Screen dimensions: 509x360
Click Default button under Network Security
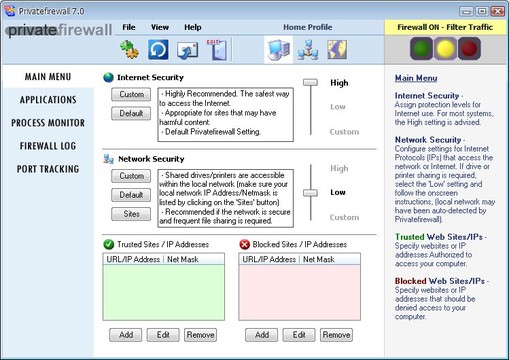[x=131, y=195]
